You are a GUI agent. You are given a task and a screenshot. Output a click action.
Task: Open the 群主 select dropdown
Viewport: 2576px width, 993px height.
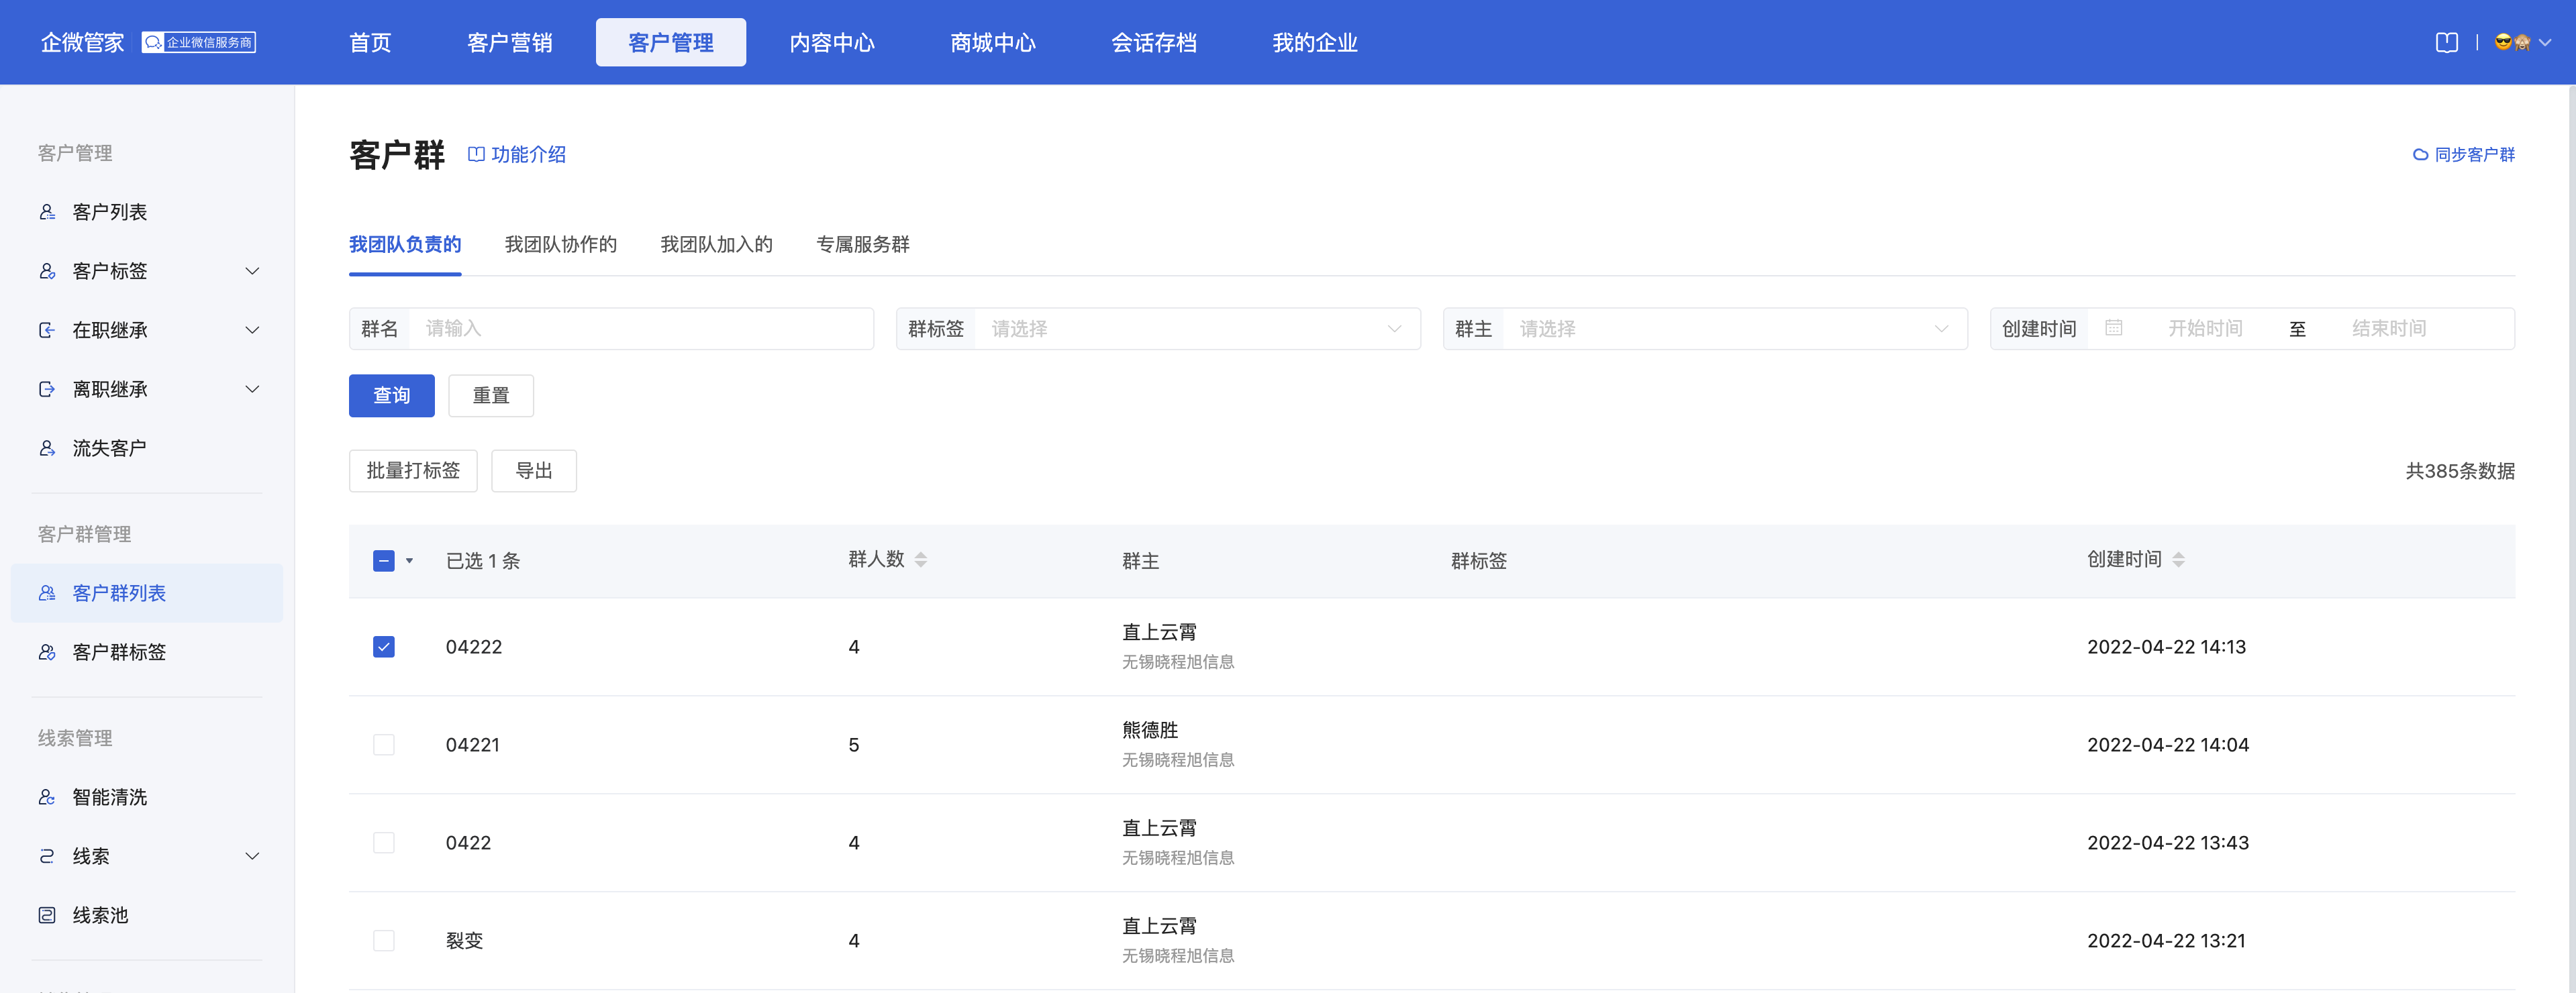coord(1734,329)
